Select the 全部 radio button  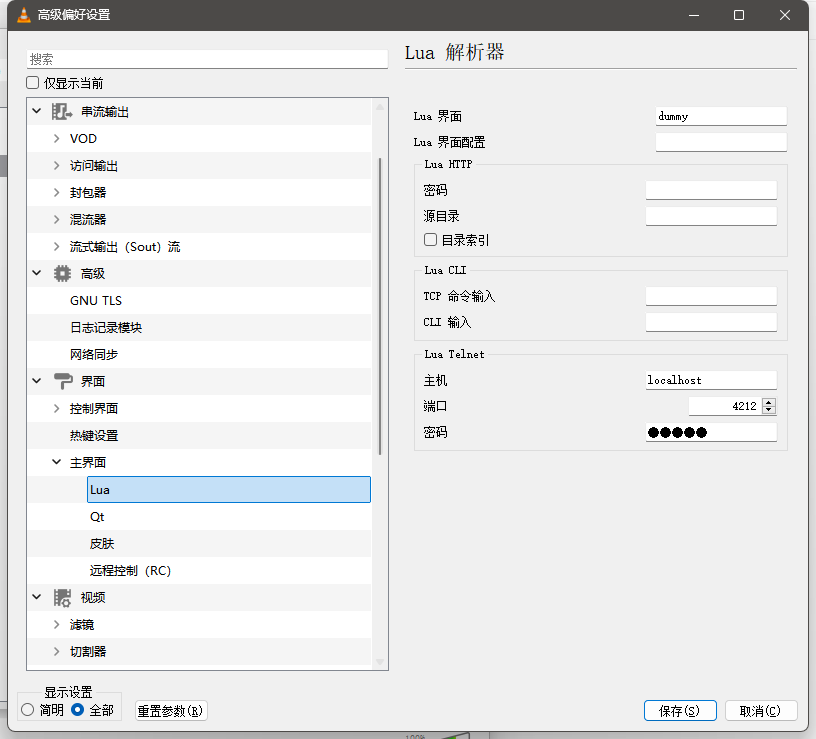coord(78,709)
